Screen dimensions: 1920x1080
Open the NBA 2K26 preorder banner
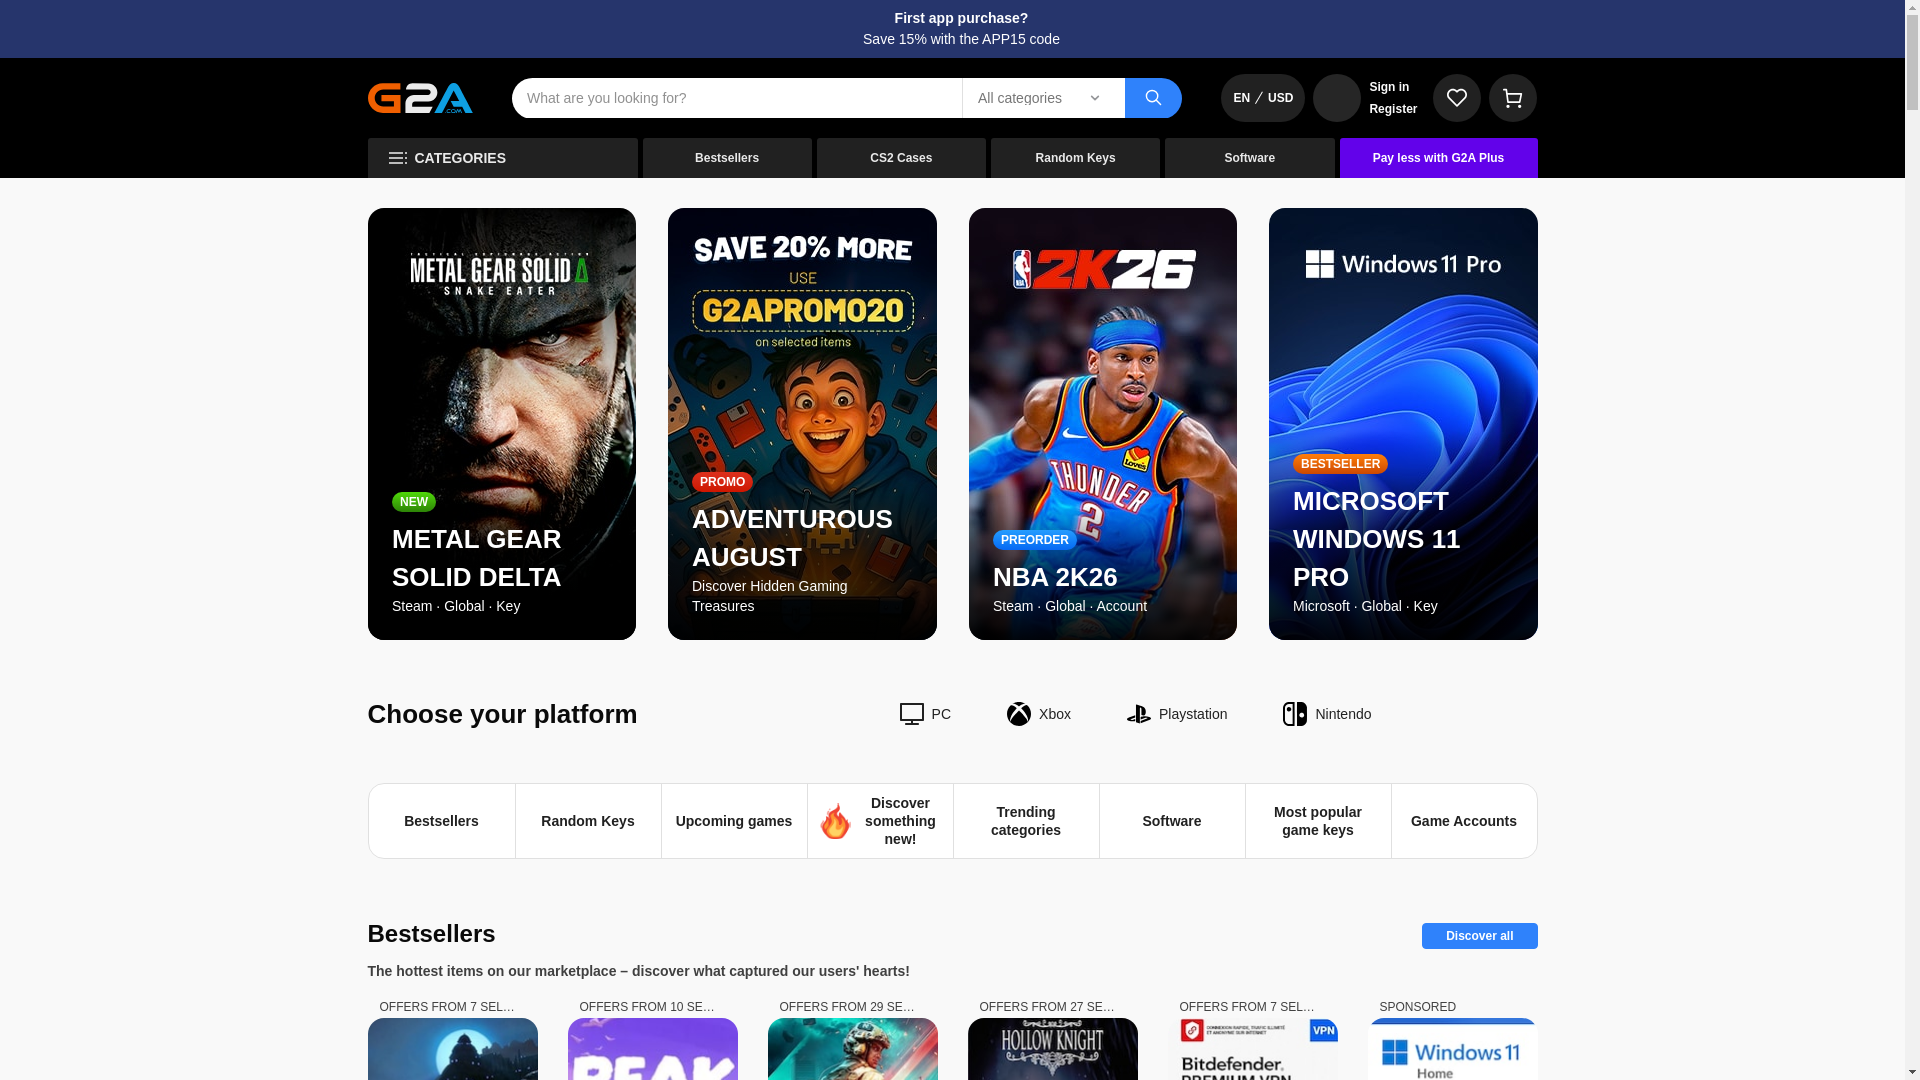(x=1103, y=424)
